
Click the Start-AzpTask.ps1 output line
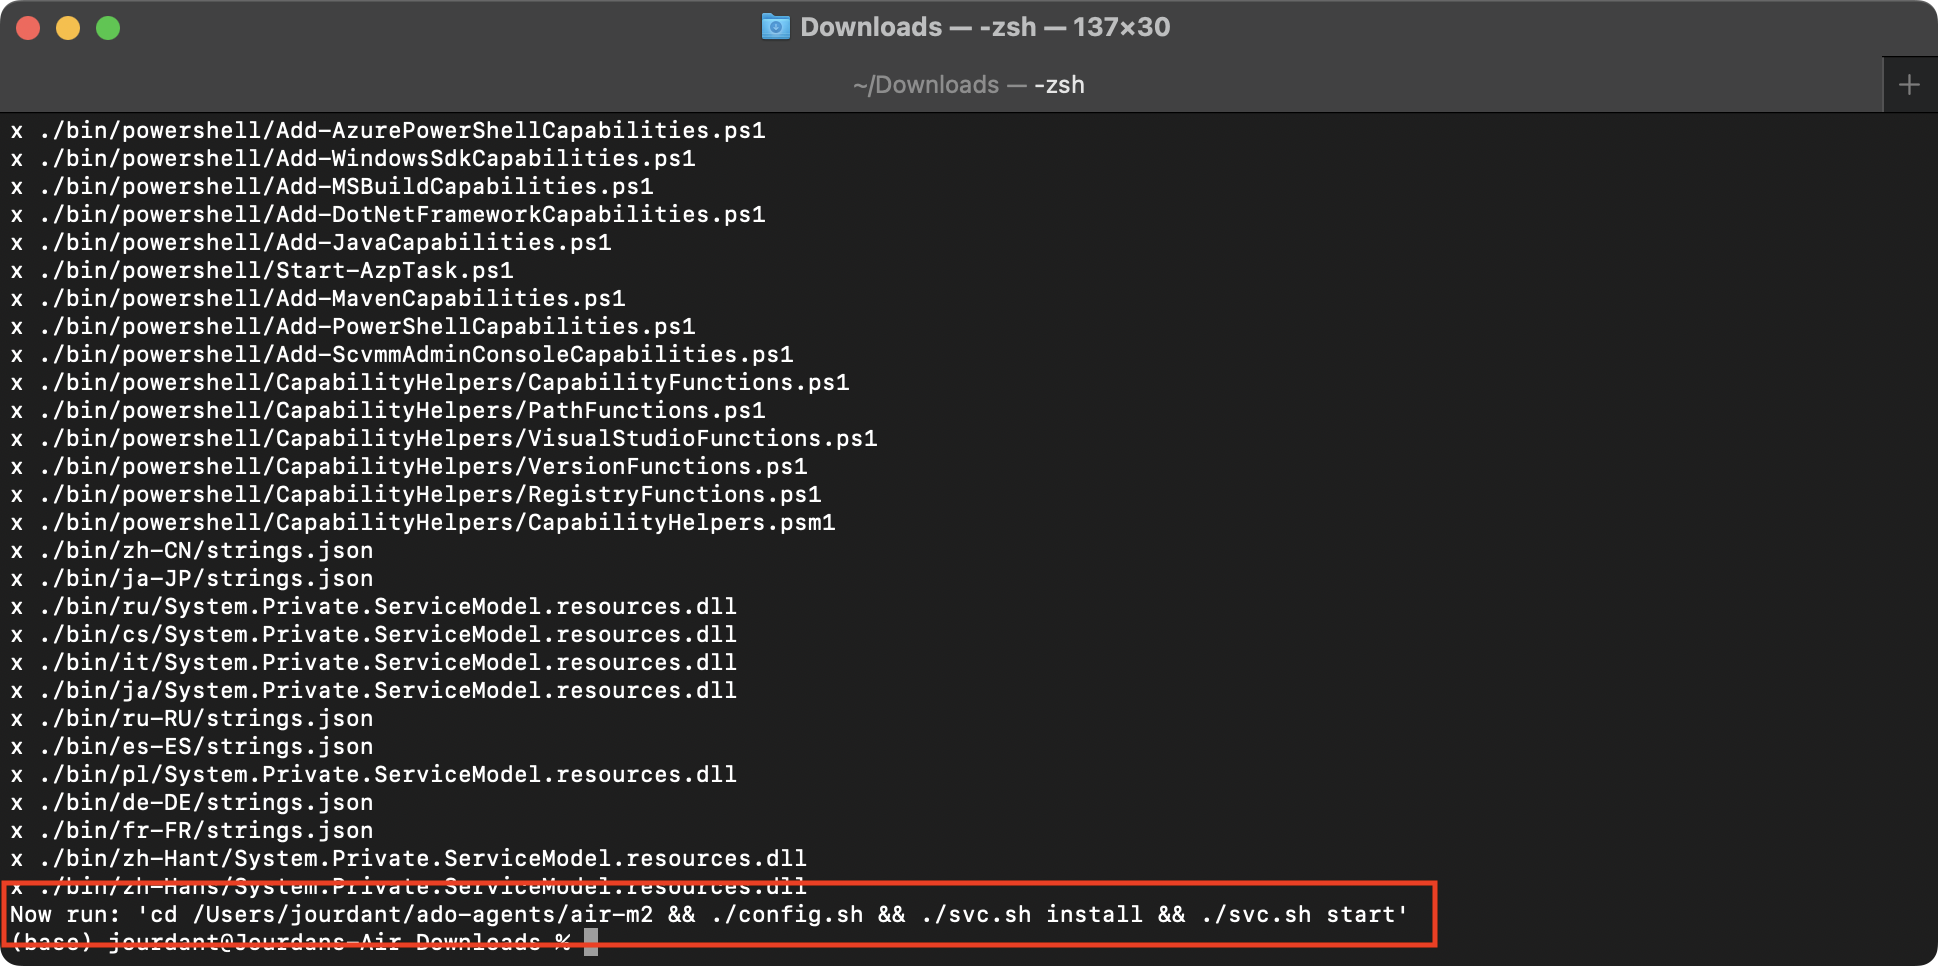(276, 271)
